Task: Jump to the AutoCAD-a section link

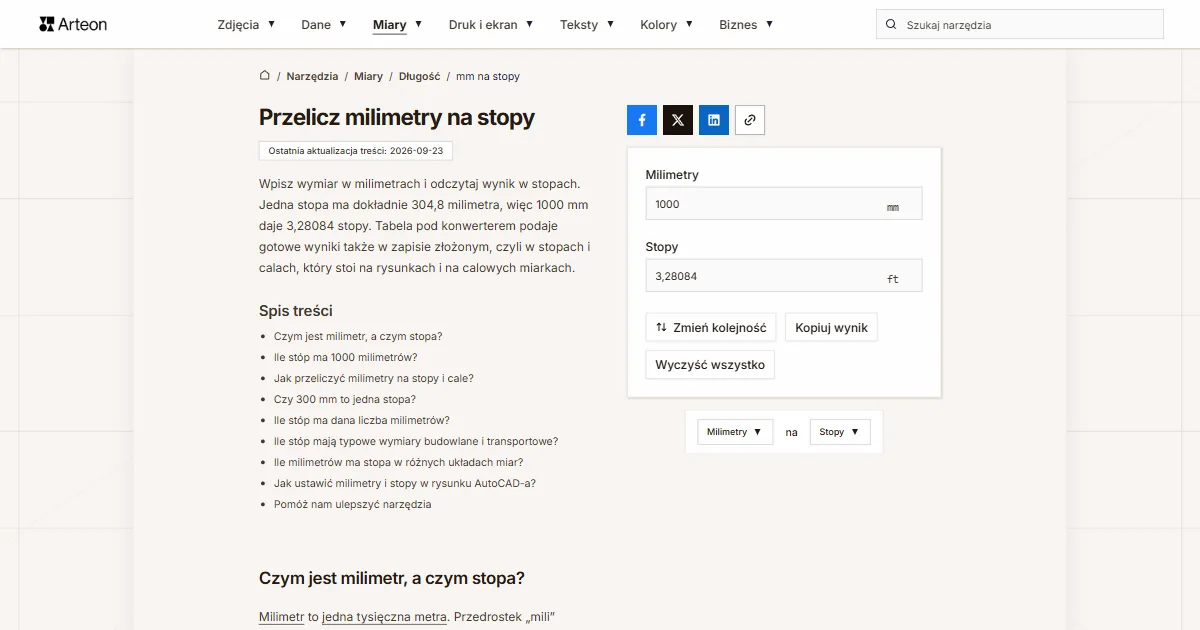Action: tap(405, 483)
